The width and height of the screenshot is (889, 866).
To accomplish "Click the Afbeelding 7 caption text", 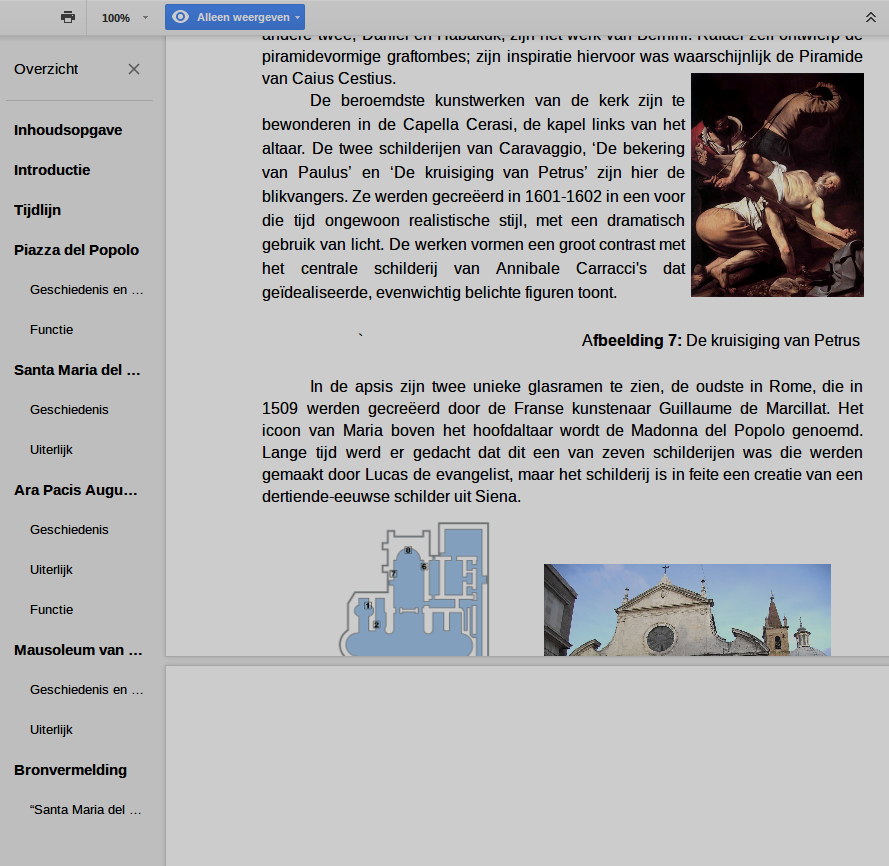I will (720, 341).
